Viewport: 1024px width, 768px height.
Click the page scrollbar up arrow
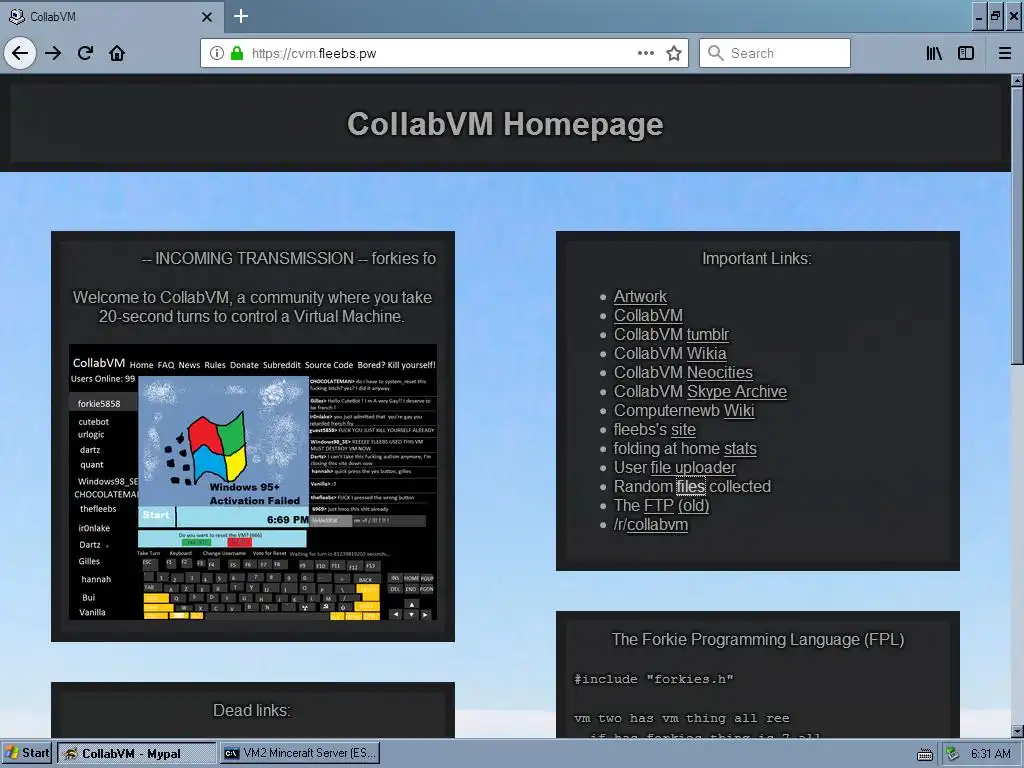pos(1017,80)
